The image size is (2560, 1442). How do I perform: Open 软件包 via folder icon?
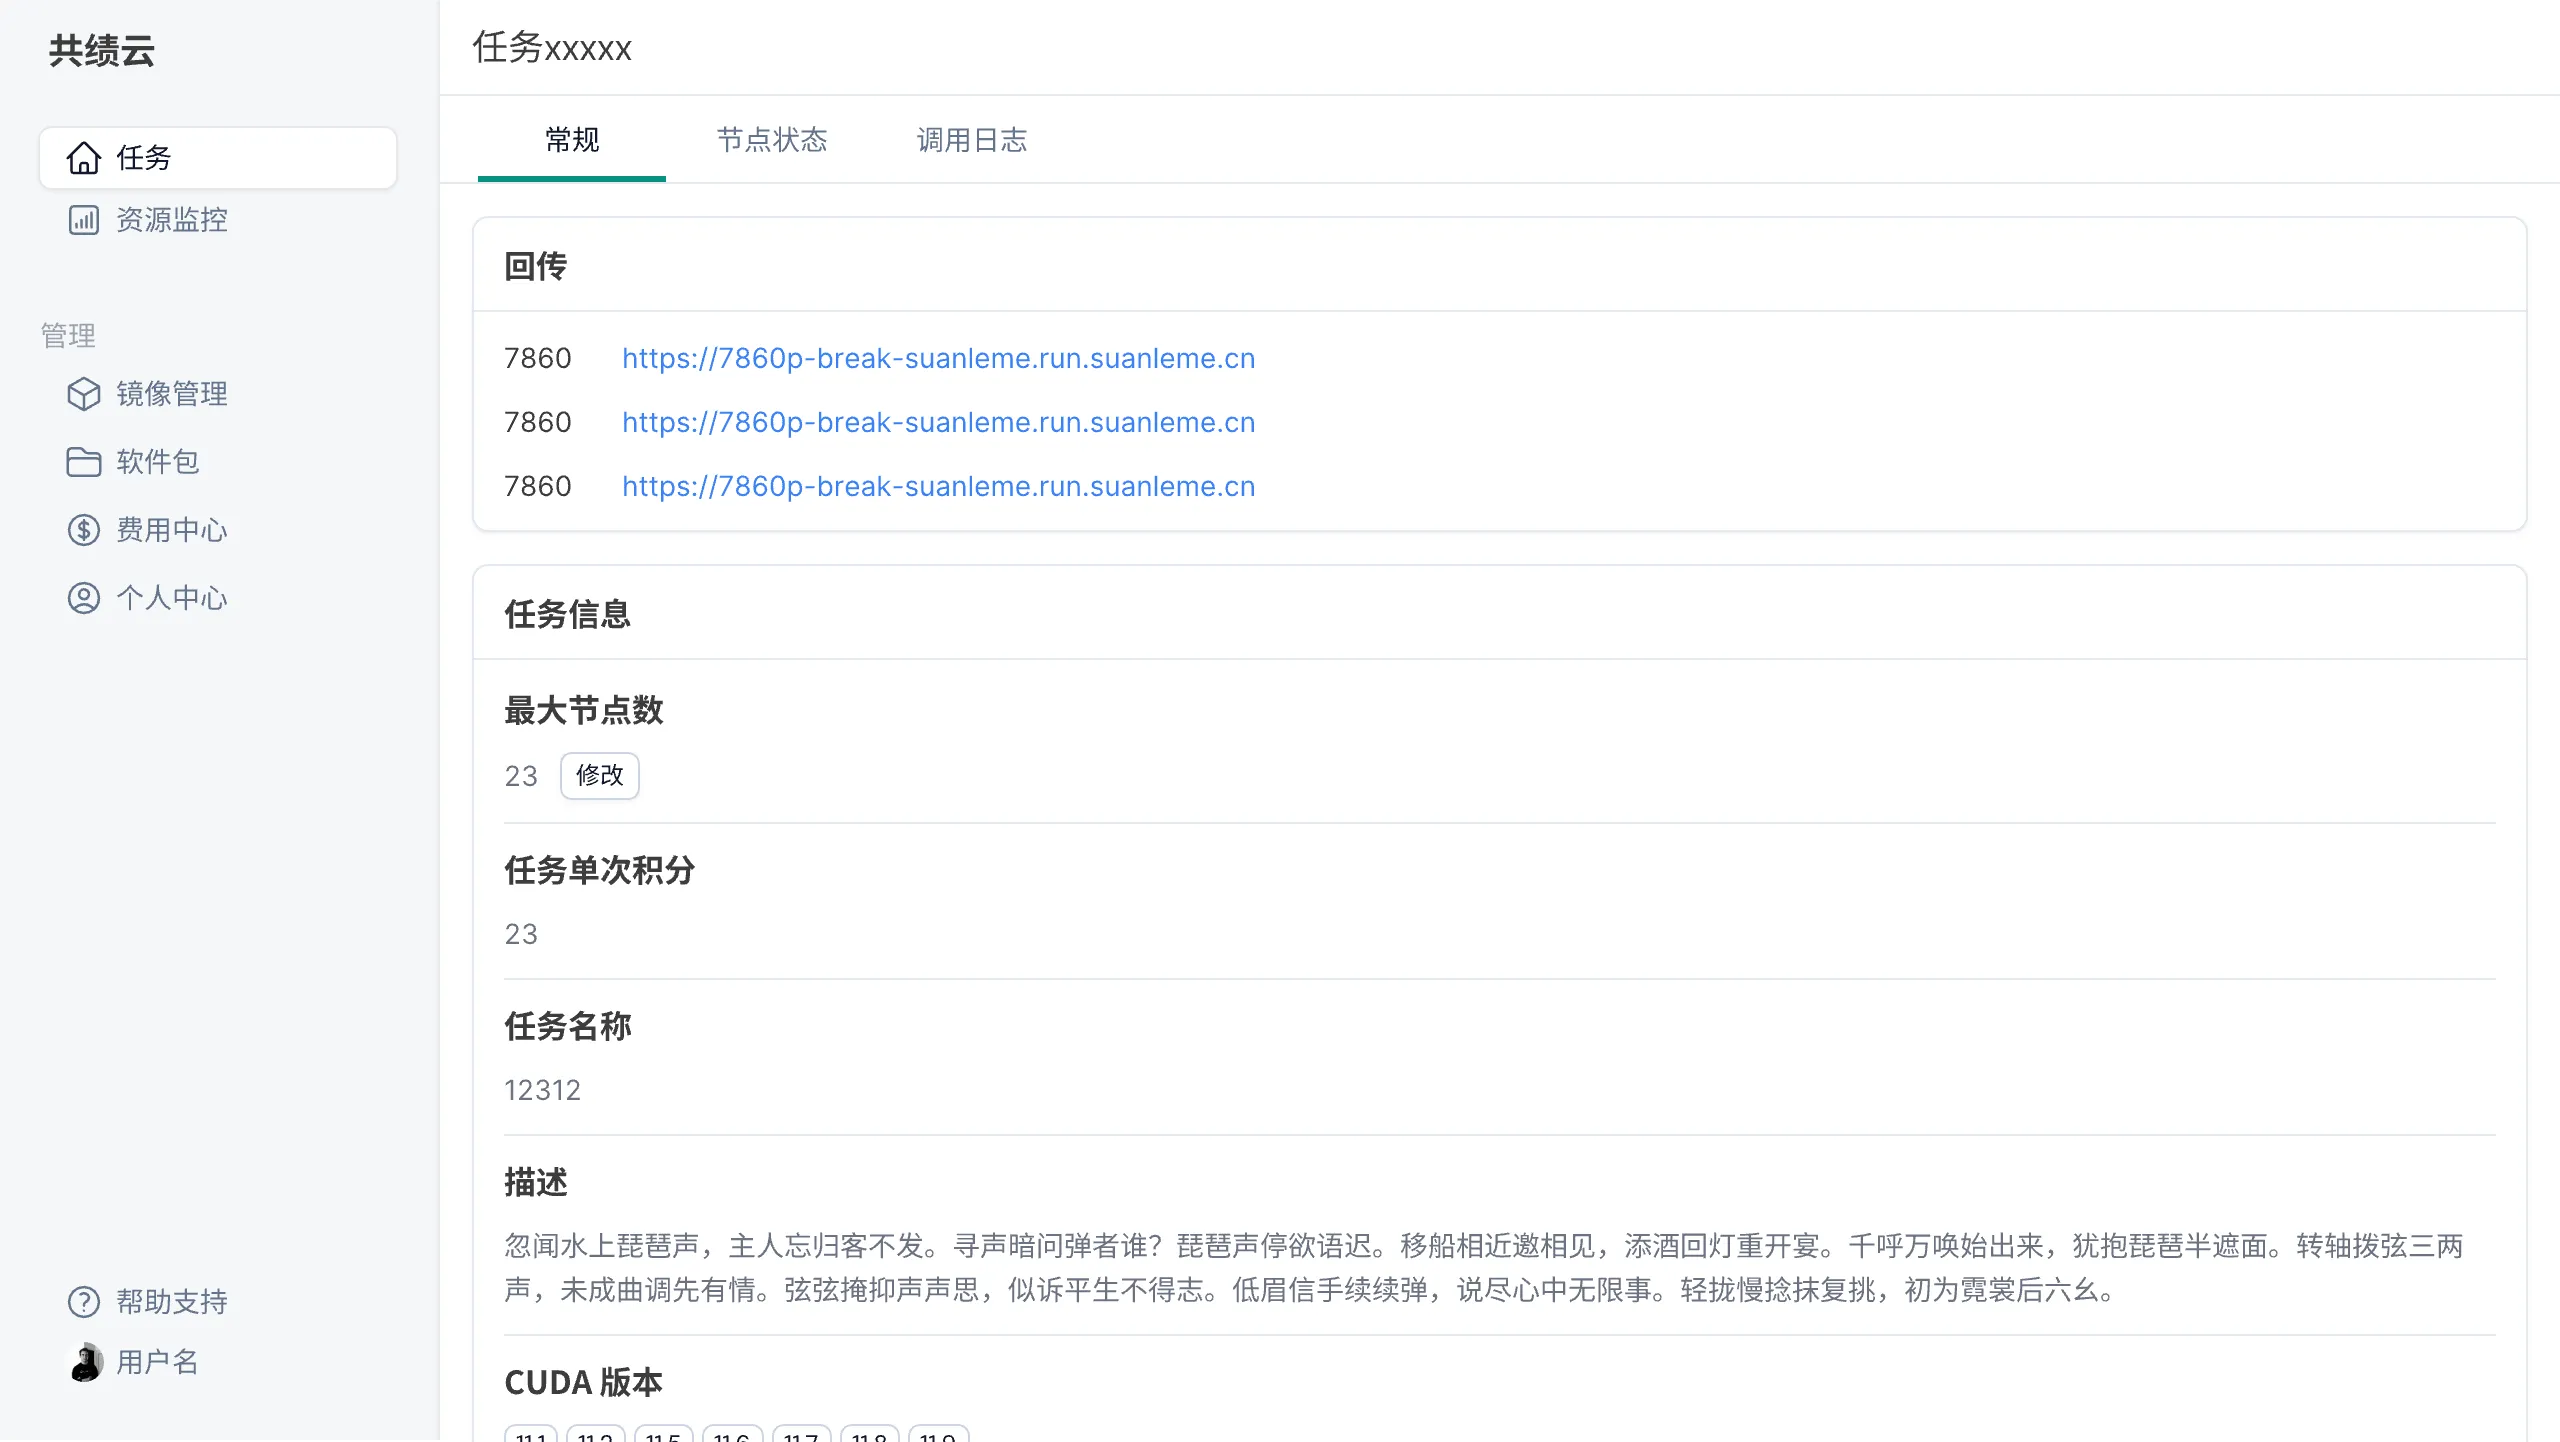click(x=84, y=461)
